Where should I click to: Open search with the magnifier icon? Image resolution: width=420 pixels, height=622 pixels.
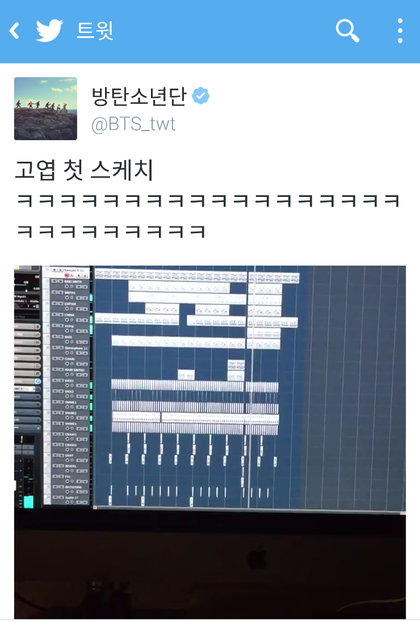click(x=347, y=31)
